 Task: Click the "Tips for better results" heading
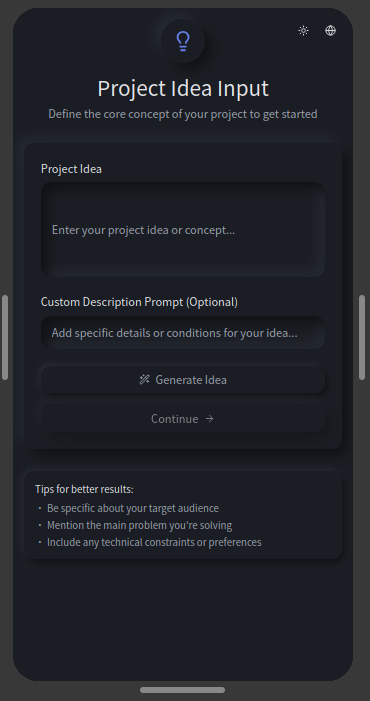tap(84, 489)
